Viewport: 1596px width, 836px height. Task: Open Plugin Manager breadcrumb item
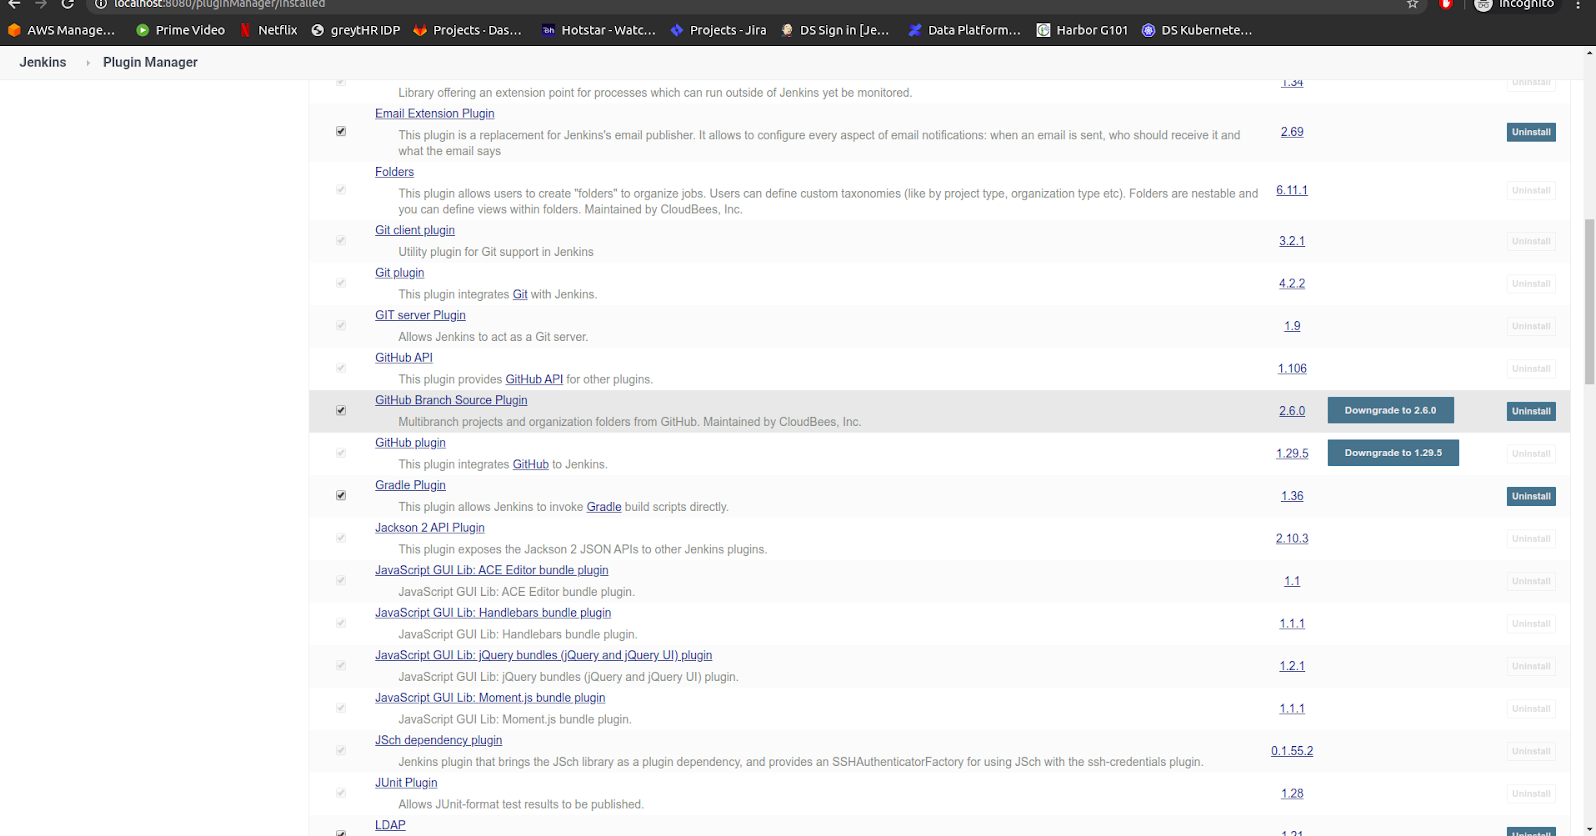tap(150, 62)
